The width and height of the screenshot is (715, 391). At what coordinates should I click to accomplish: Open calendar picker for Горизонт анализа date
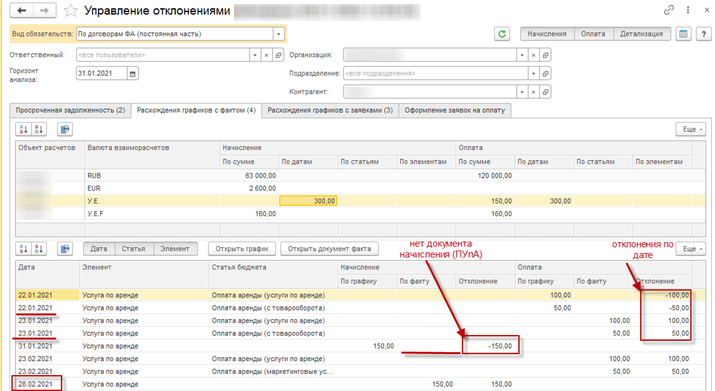(x=133, y=73)
